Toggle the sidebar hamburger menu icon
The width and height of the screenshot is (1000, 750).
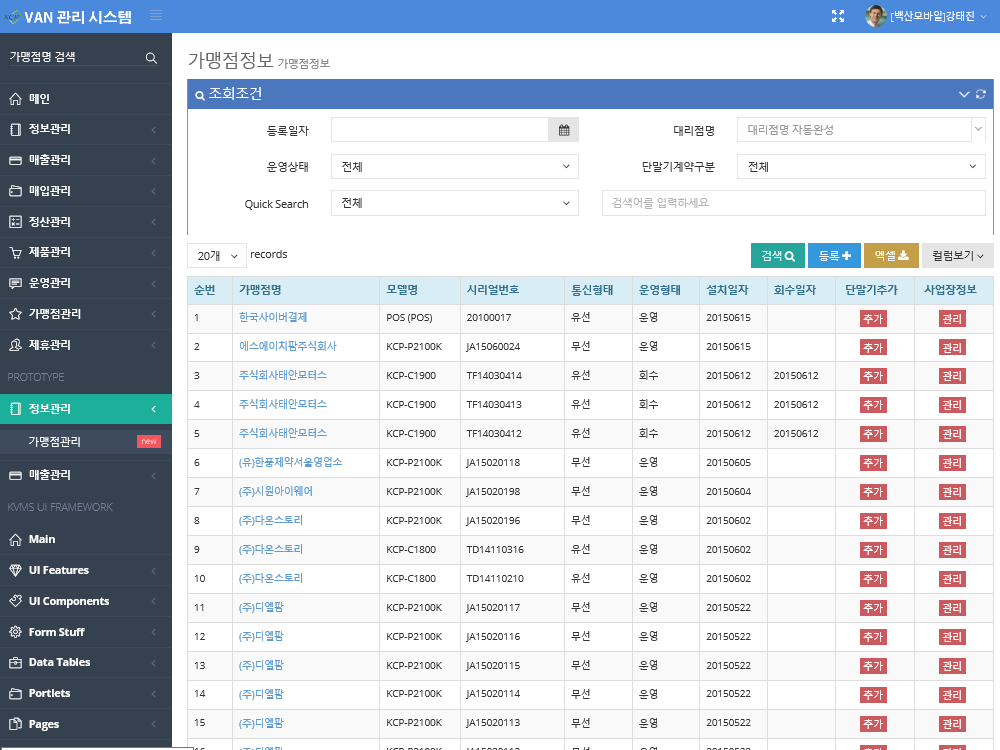(x=156, y=15)
